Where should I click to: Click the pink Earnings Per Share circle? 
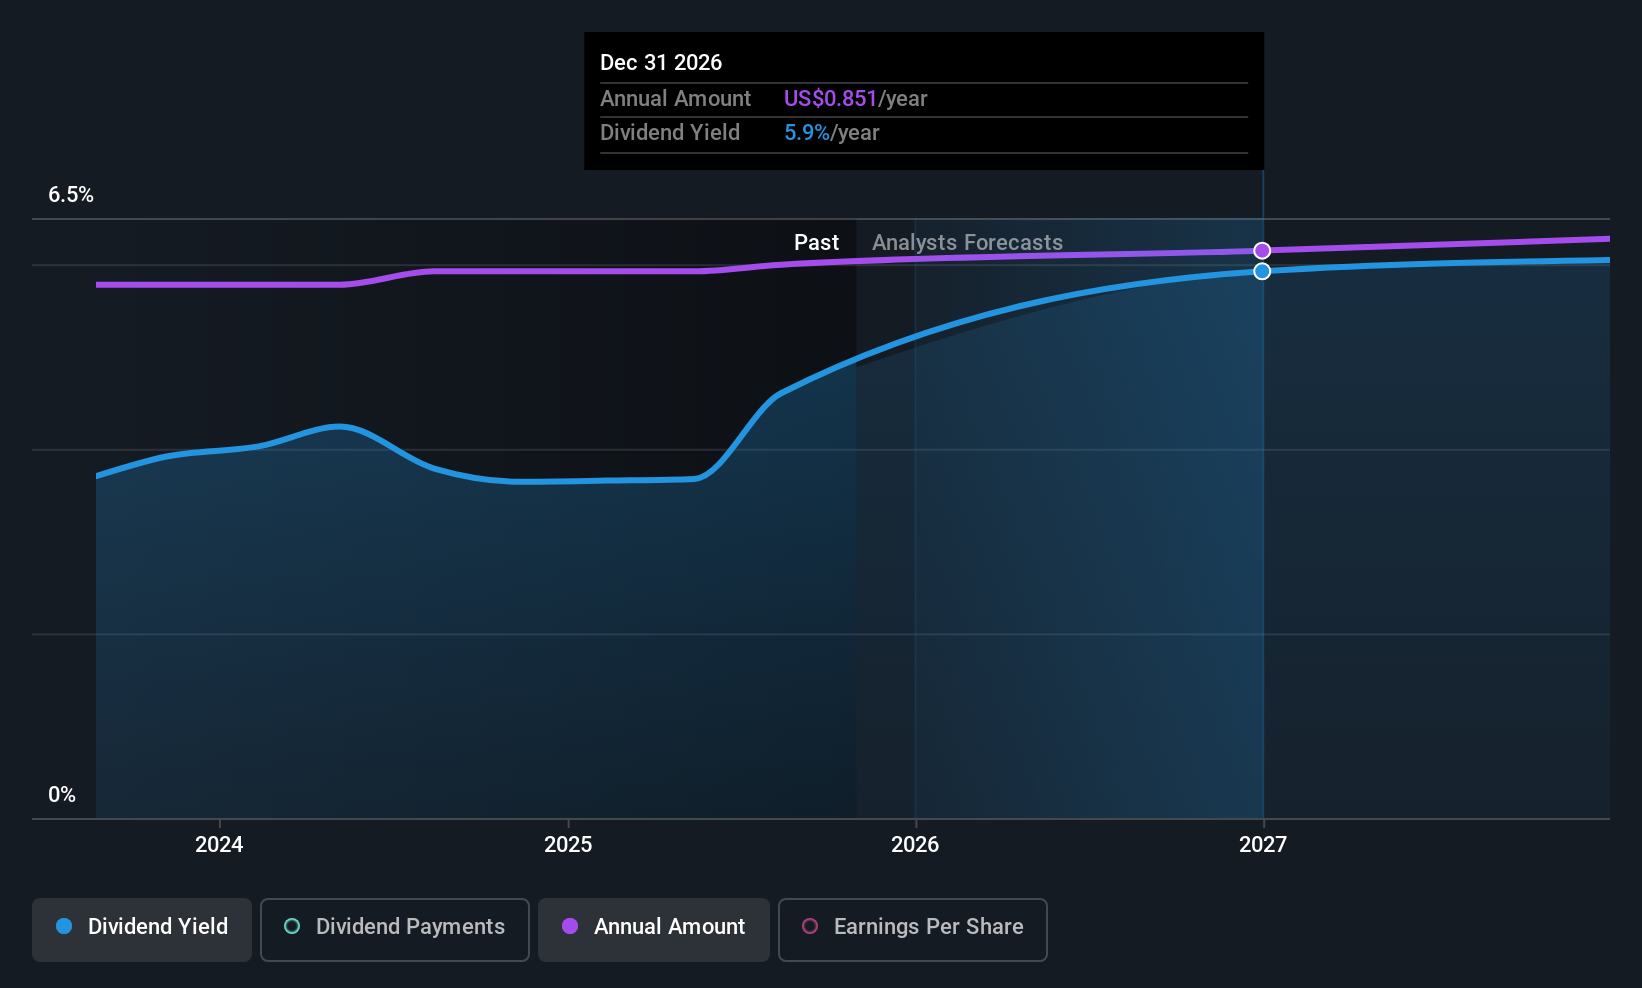[x=810, y=926]
